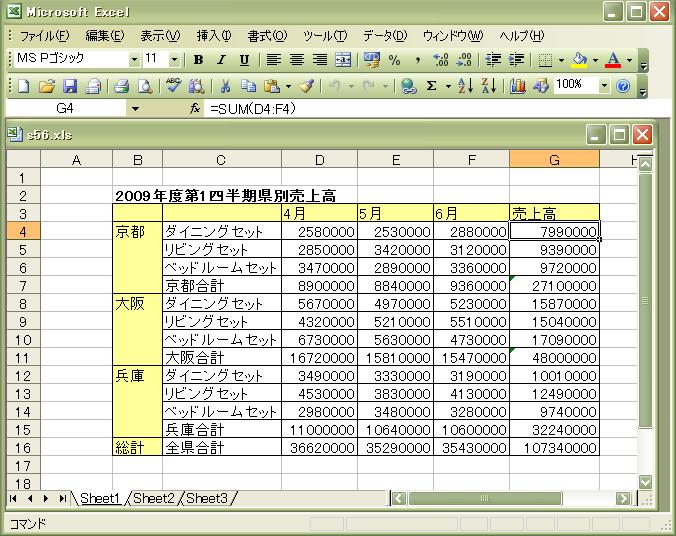This screenshot has width=676, height=536.
Task: Show Drawing toolbar
Action: coord(541,86)
